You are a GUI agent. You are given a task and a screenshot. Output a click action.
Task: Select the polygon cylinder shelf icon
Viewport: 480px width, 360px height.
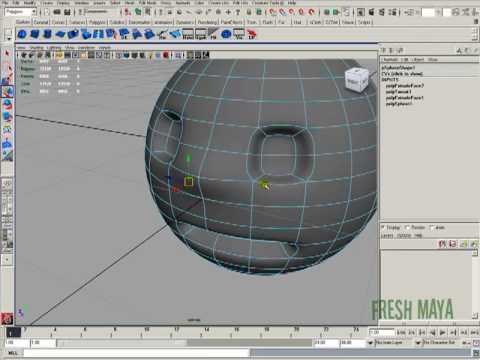click(x=47, y=34)
